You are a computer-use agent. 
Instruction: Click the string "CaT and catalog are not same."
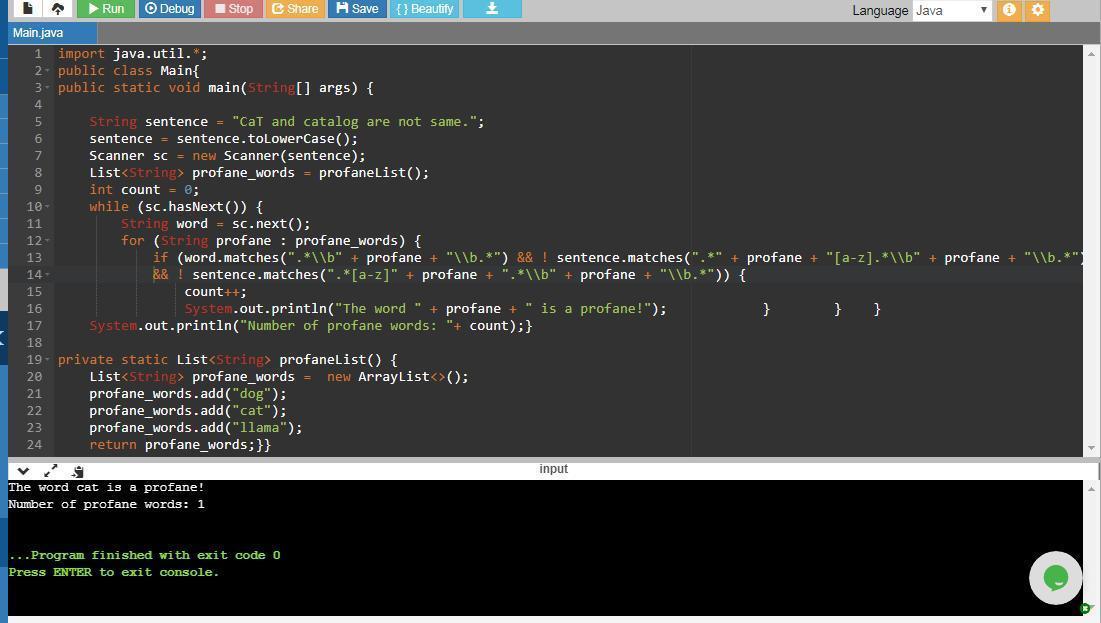[x=354, y=122]
